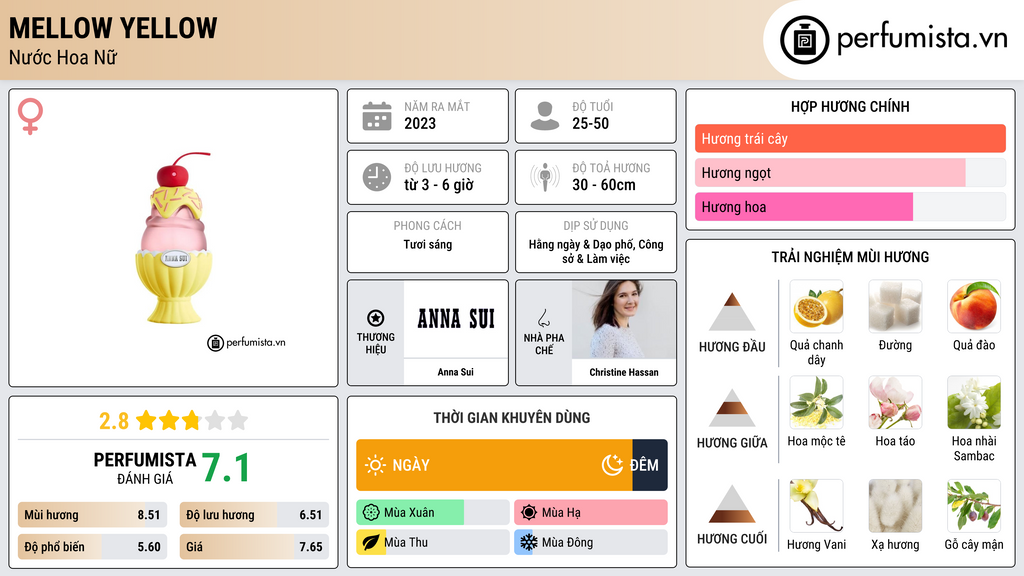Click the Hợp hương chính heading
This screenshot has width=1024, height=576.
click(x=850, y=106)
